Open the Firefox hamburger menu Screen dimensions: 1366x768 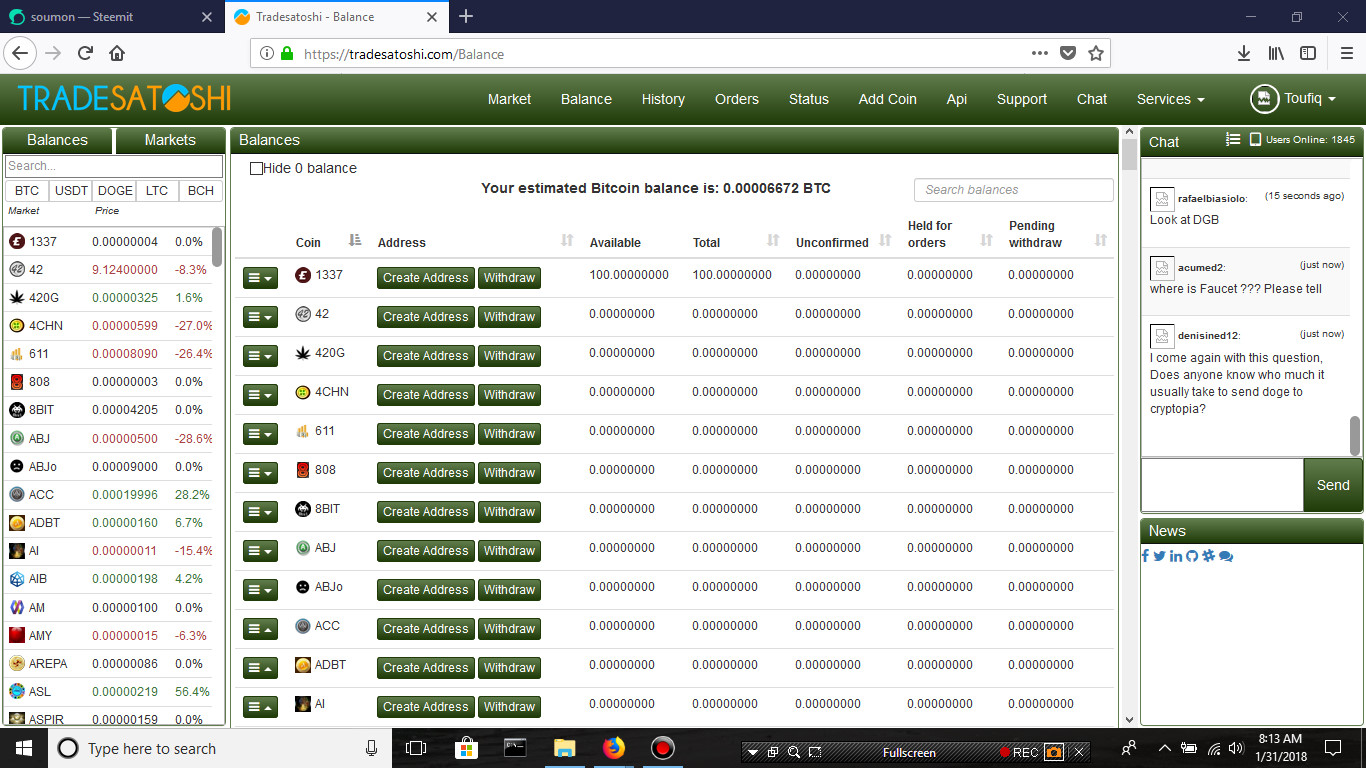click(1346, 54)
